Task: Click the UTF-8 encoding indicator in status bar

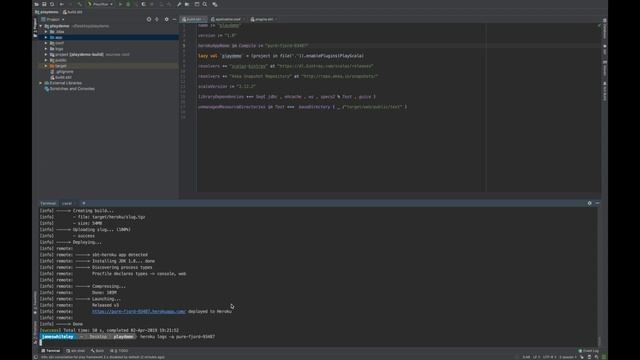Action: (549, 357)
